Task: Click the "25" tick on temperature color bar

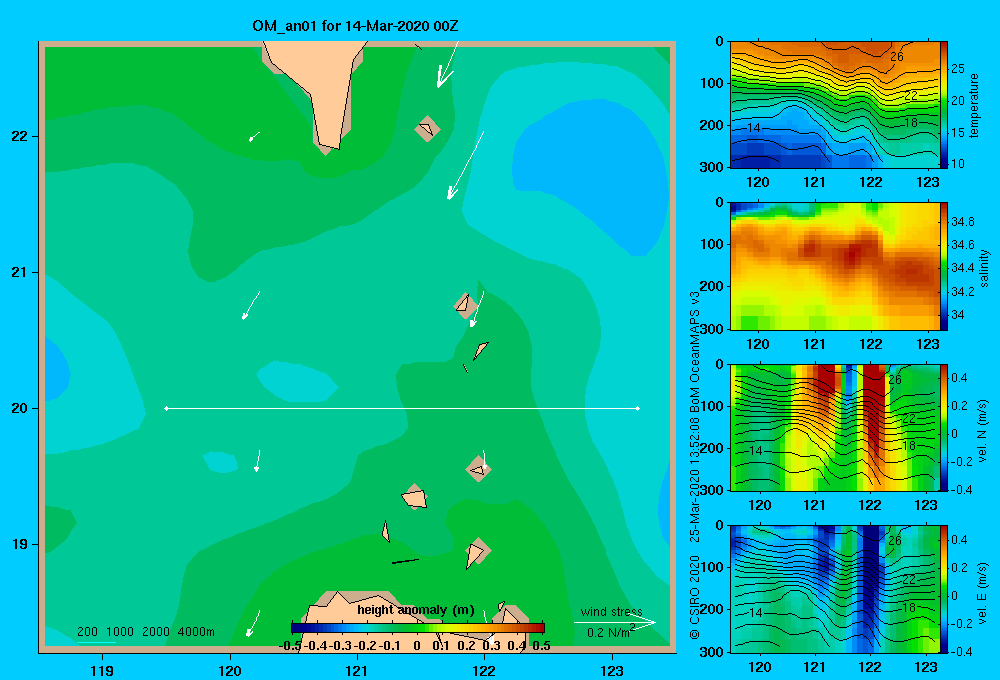Action: point(958,68)
